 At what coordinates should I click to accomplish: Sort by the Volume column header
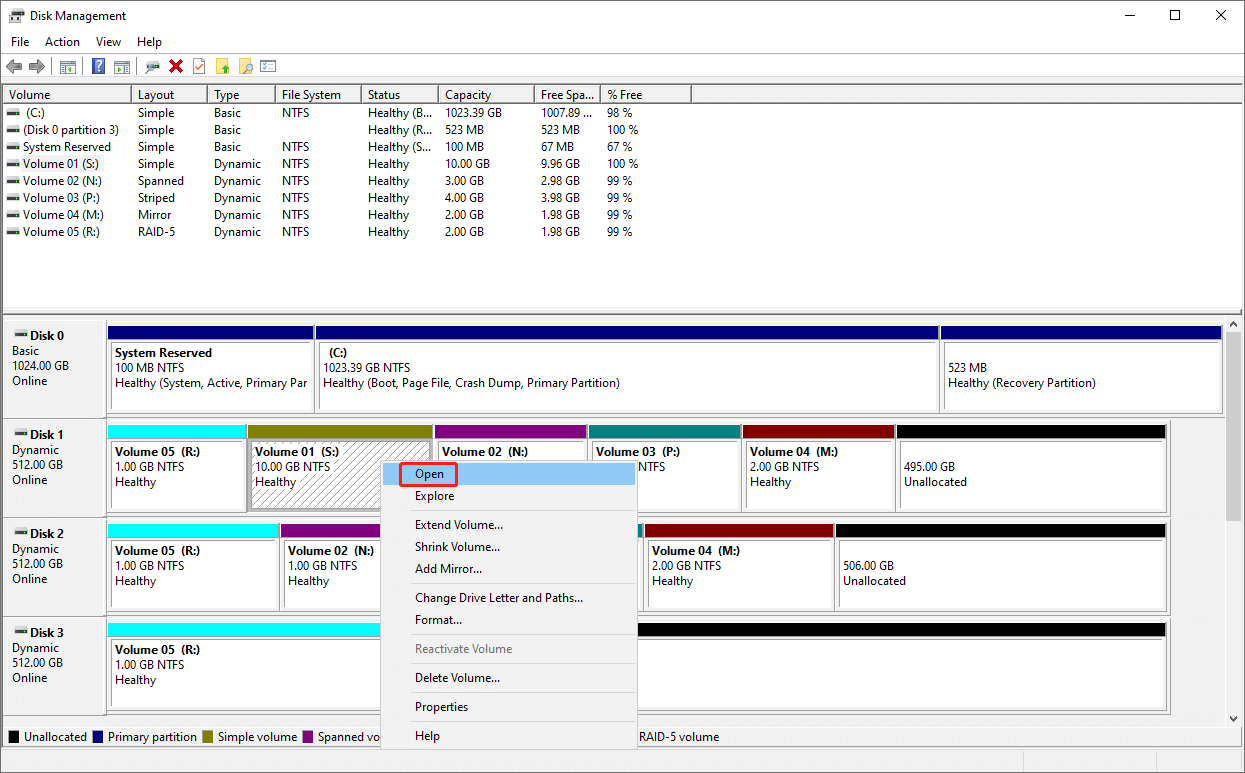[67, 95]
